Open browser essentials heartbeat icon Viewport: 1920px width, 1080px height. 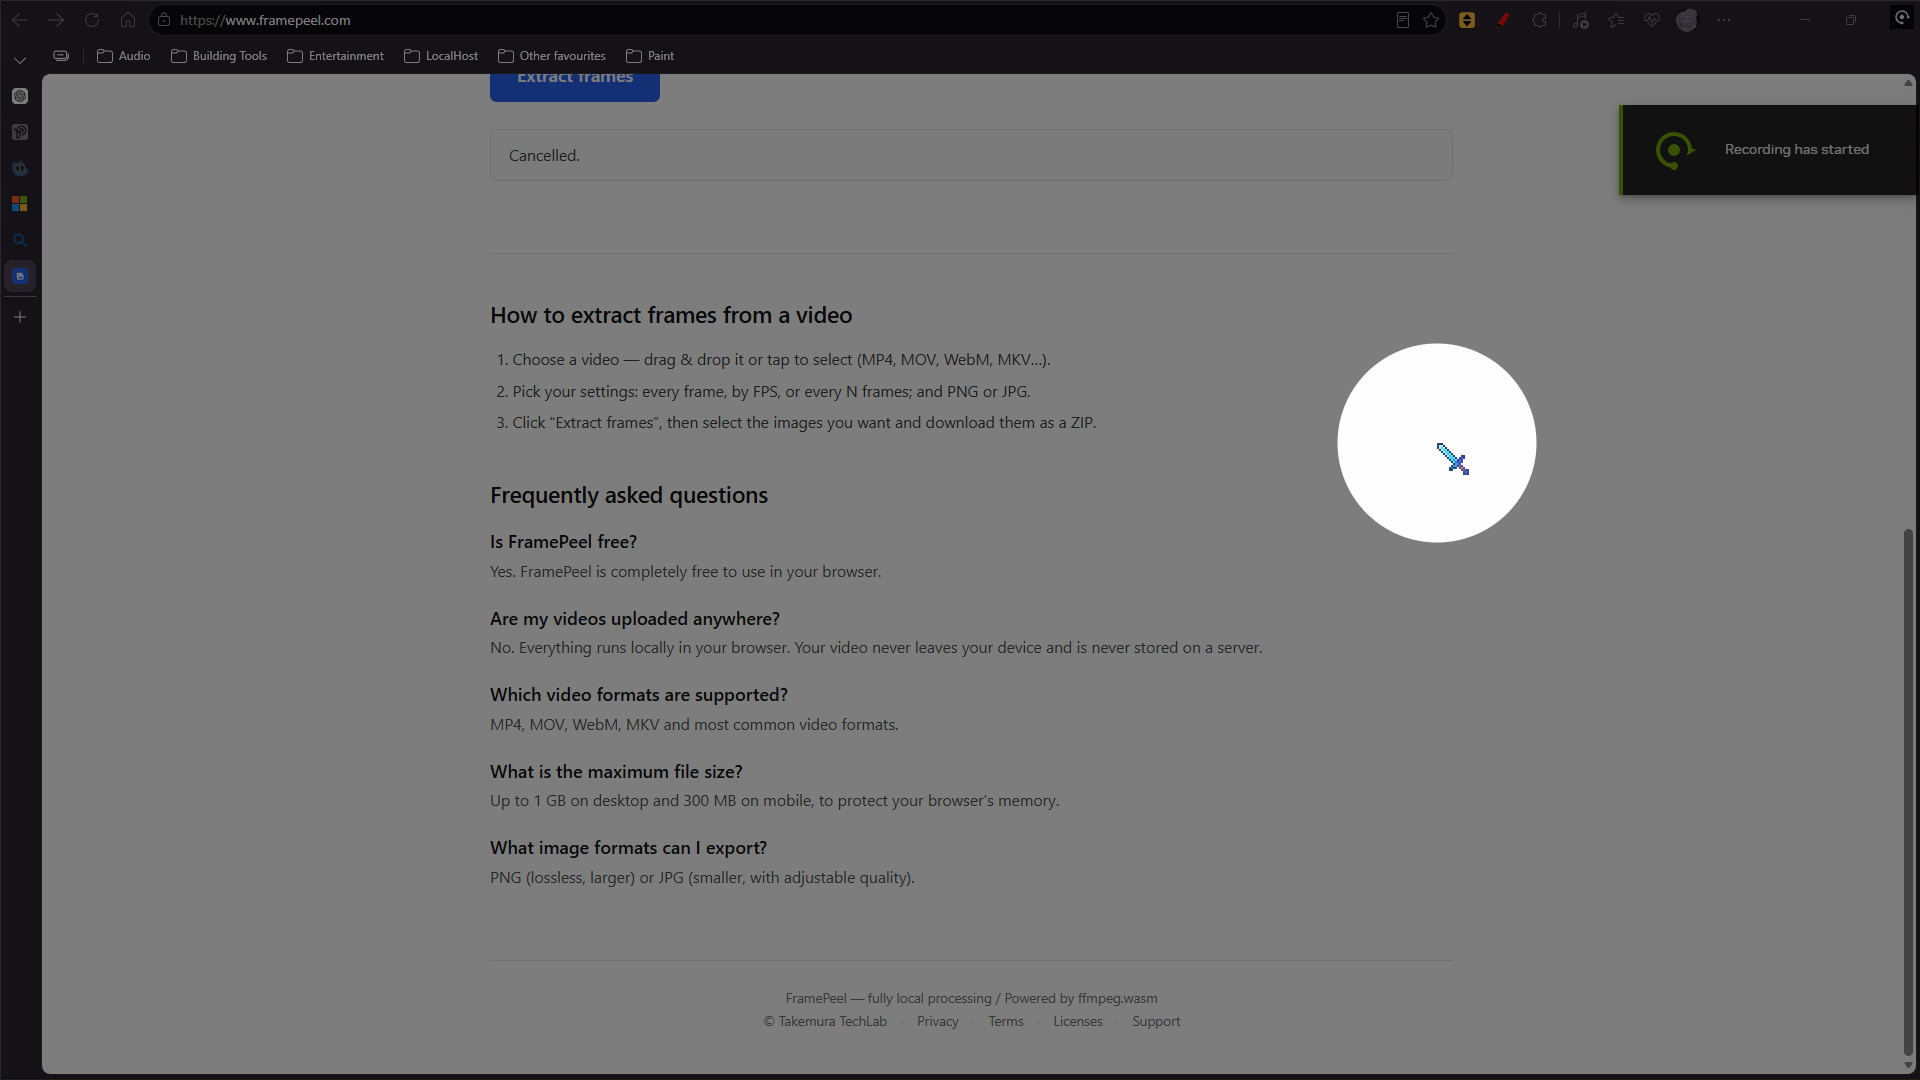(1652, 20)
